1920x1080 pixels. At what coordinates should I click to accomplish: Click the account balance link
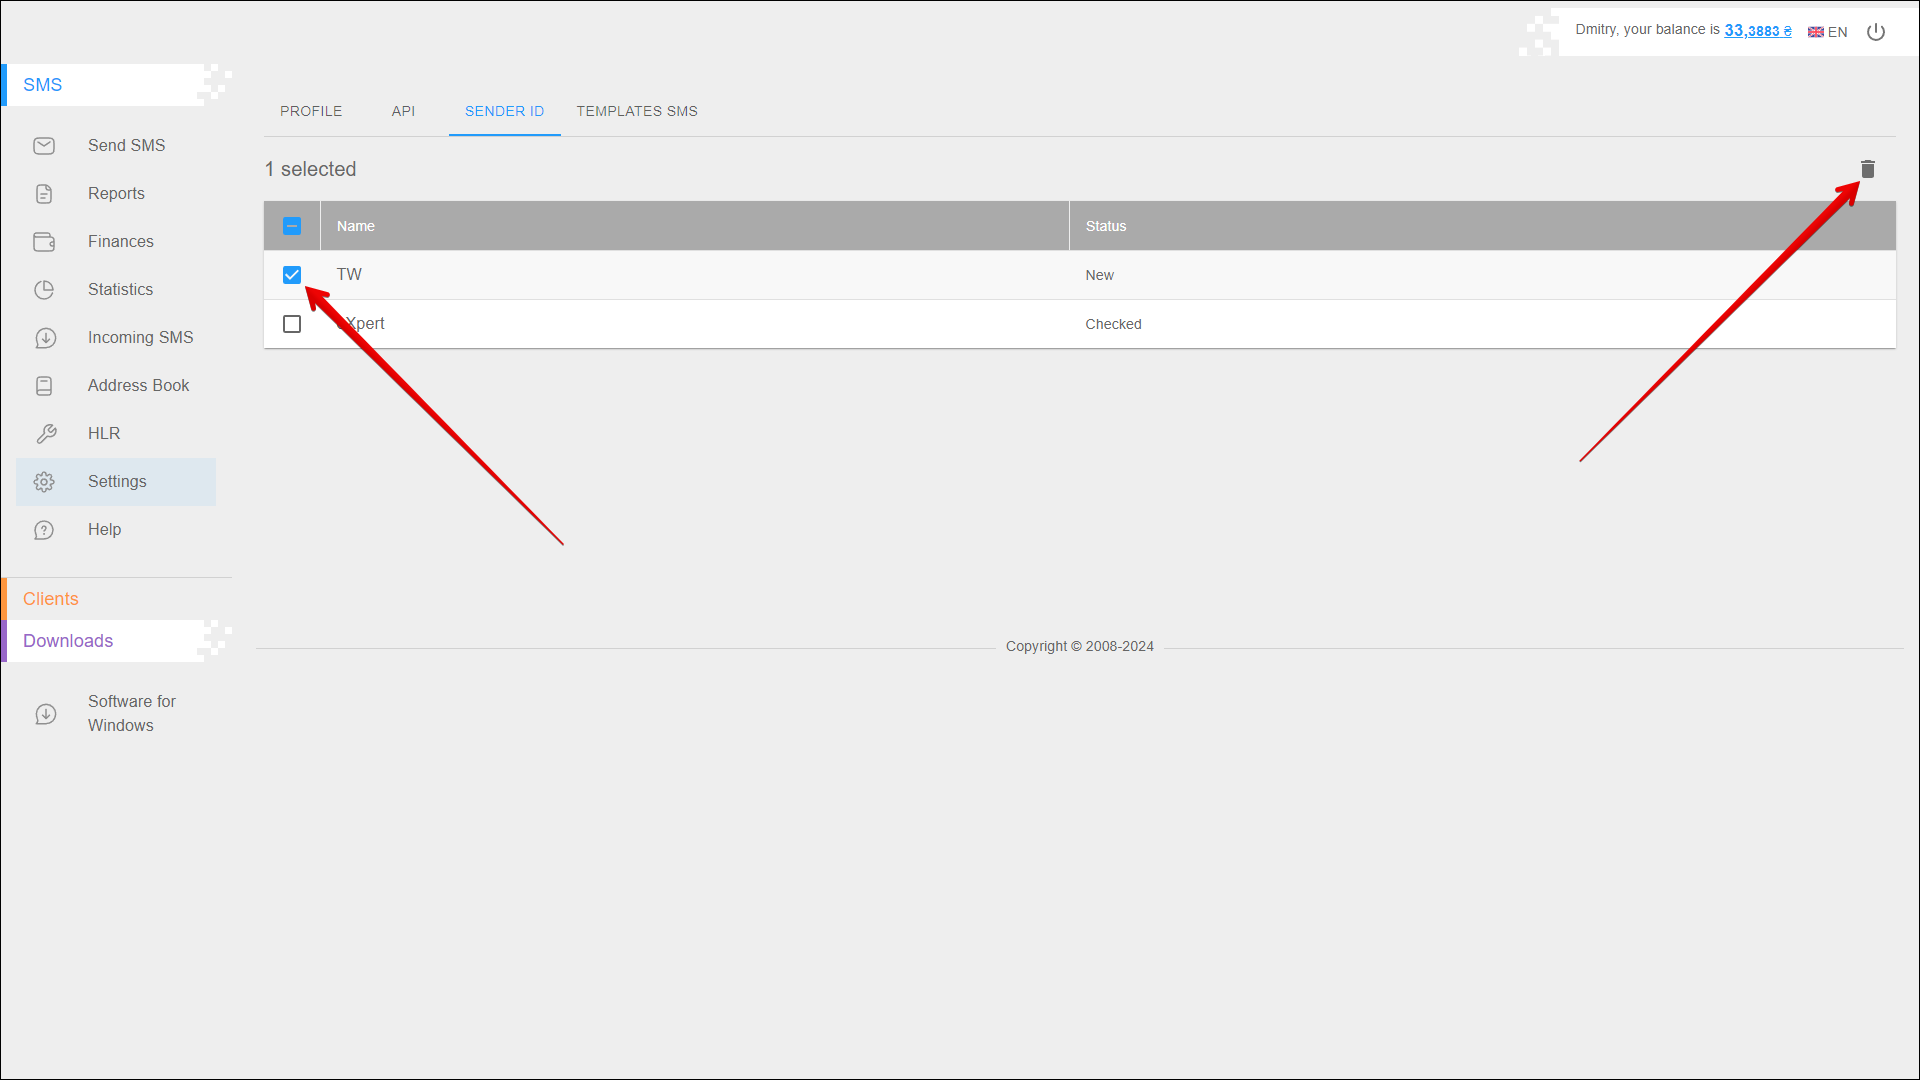tap(1757, 31)
